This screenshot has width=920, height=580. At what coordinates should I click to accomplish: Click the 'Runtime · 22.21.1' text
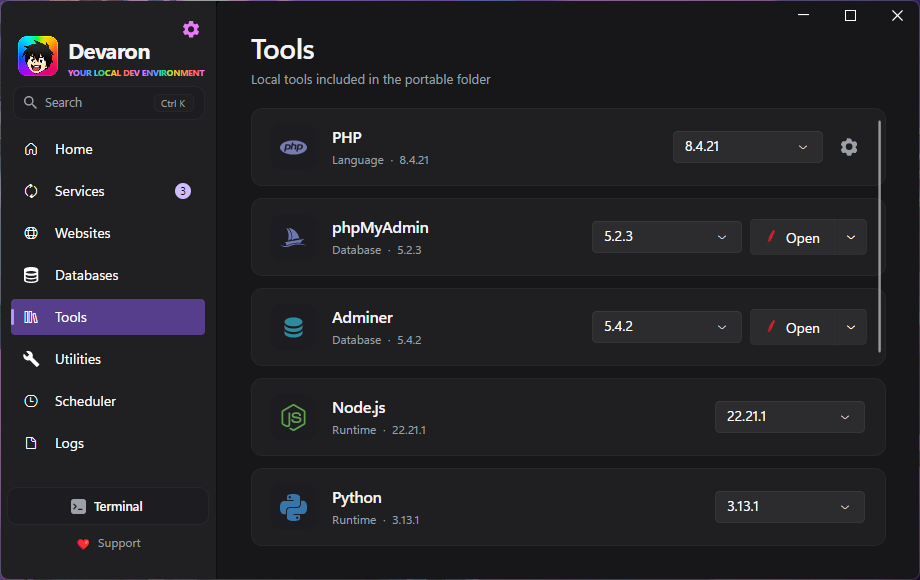tap(379, 430)
